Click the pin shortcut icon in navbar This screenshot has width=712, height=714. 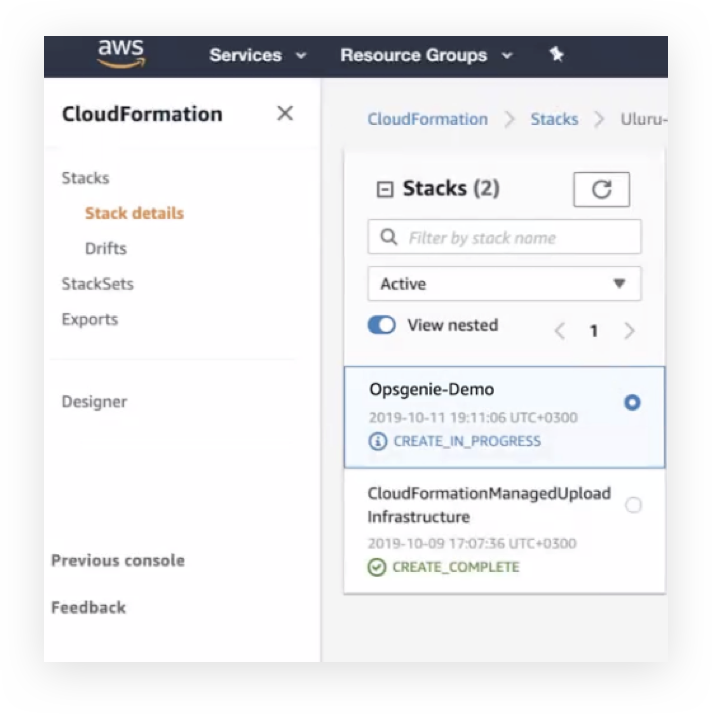click(557, 55)
